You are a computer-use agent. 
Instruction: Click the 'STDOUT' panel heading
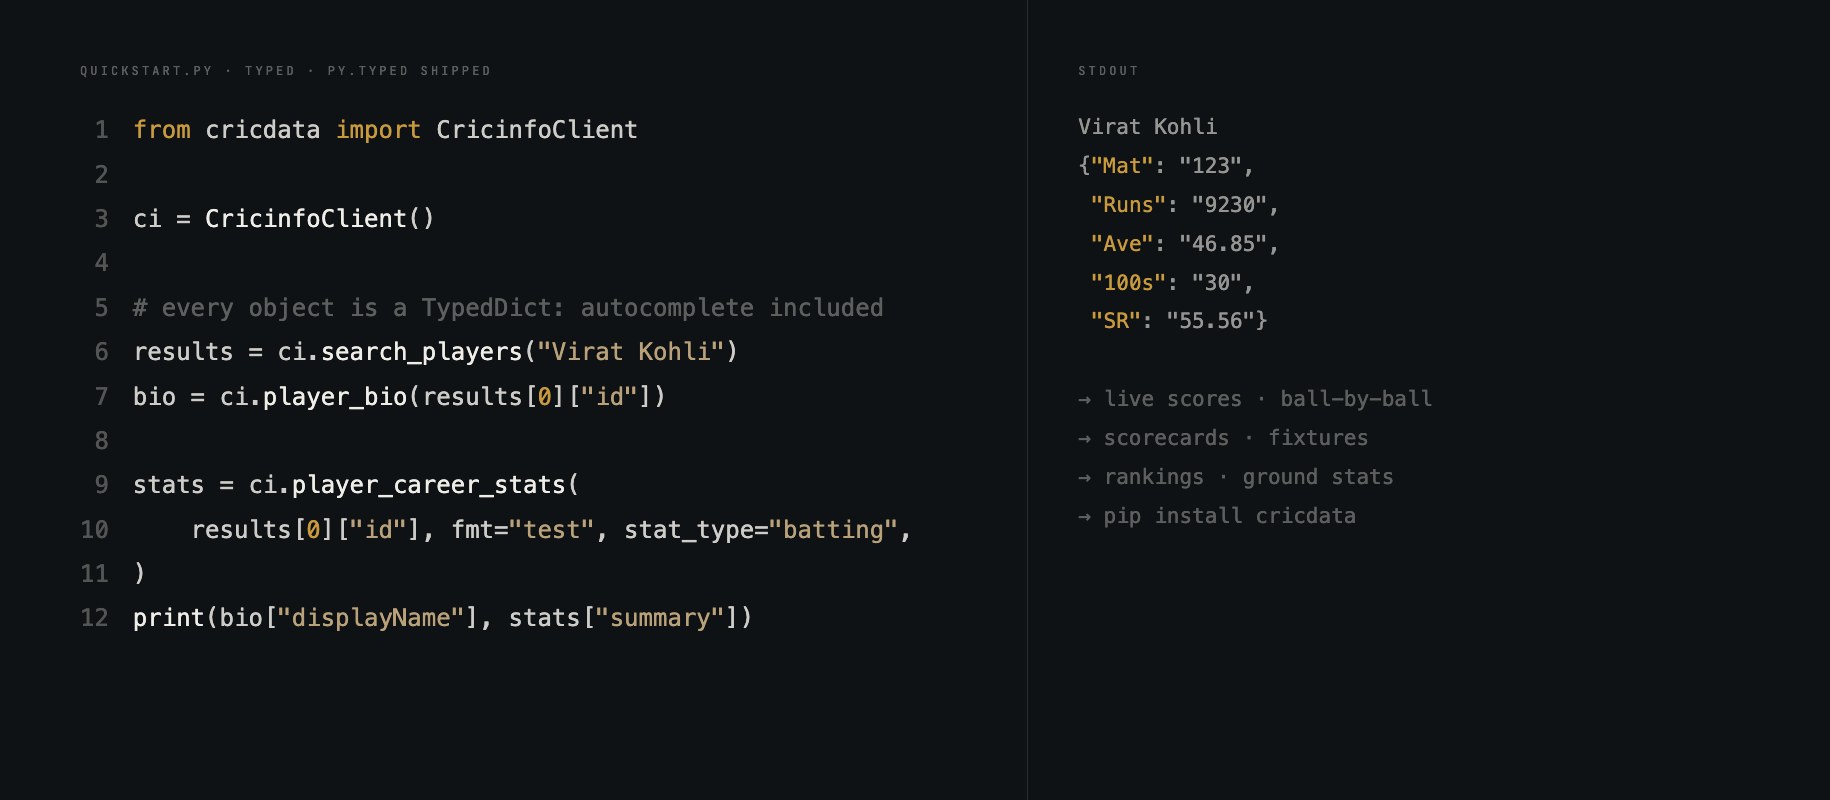1108,71
